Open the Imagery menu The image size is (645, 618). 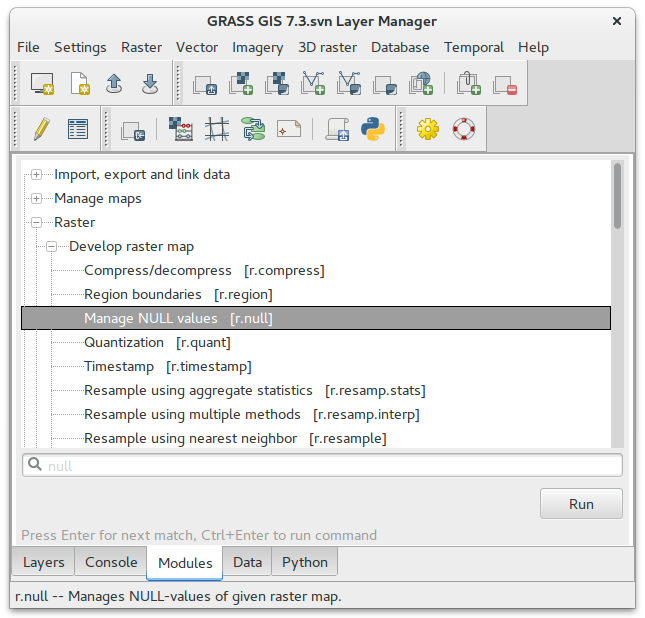(x=258, y=47)
